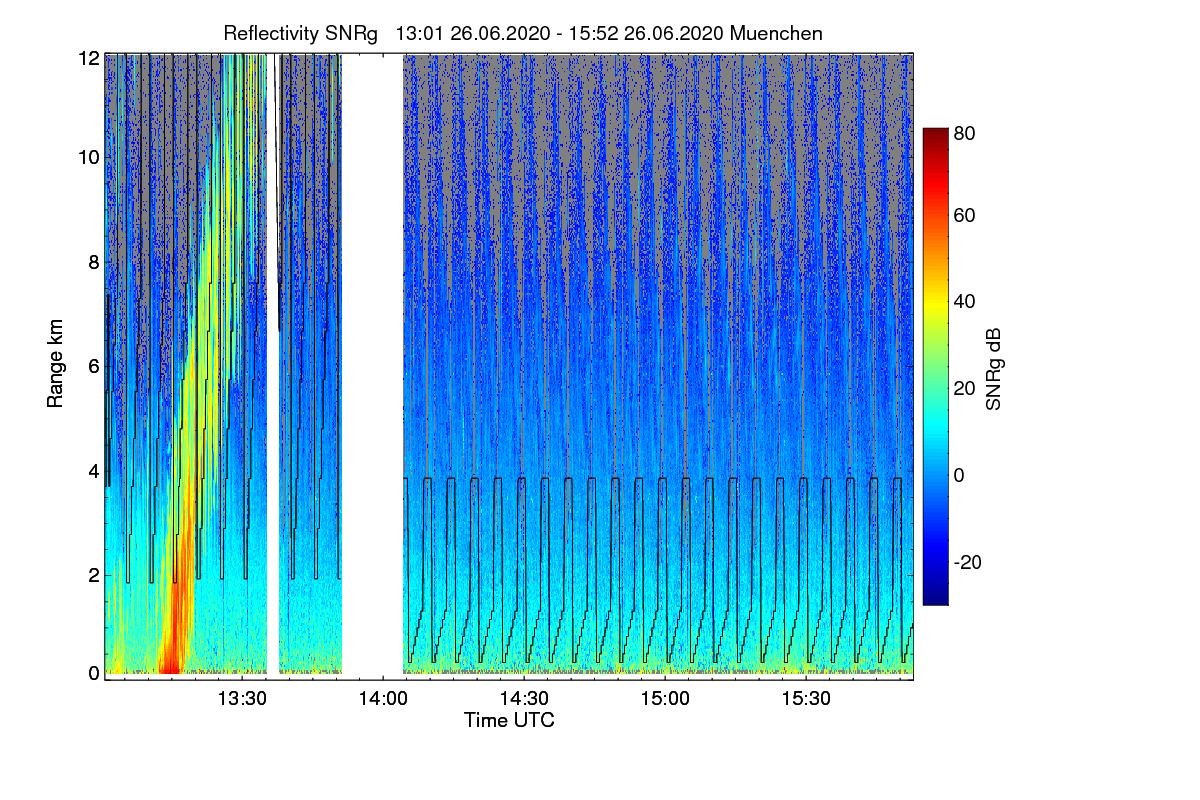Click the 14:00 time tick label
The height and width of the screenshot is (800, 1200).
(382, 699)
